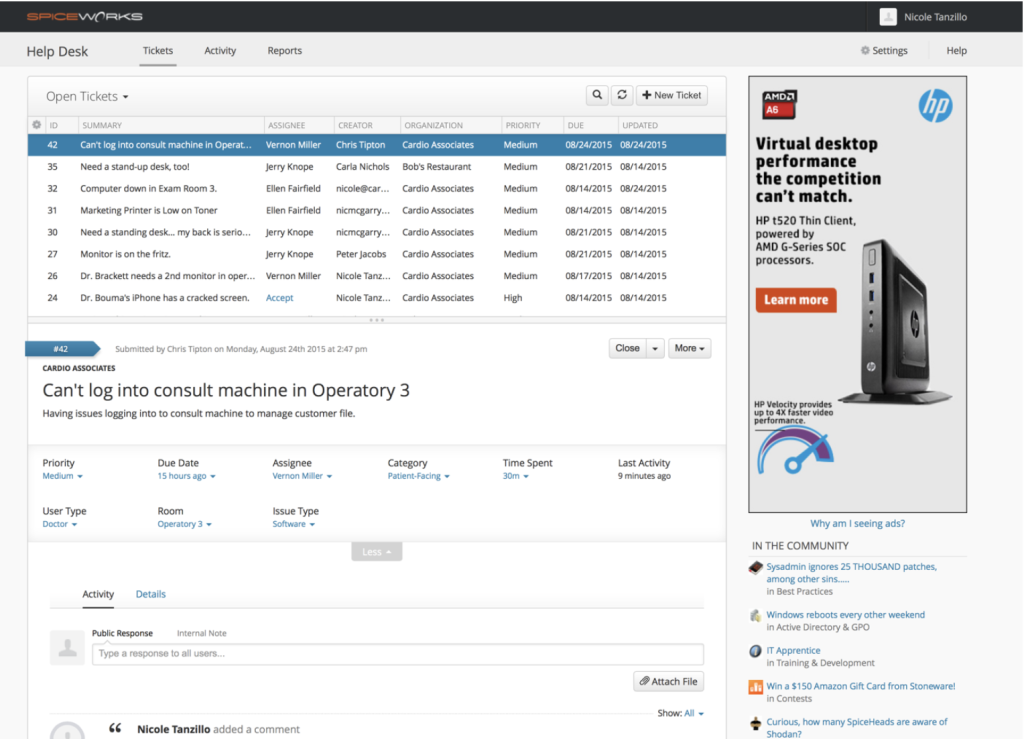This screenshot has height=739, width=1024.
Task: Go to the Reports tab
Action: pyautogui.click(x=284, y=51)
